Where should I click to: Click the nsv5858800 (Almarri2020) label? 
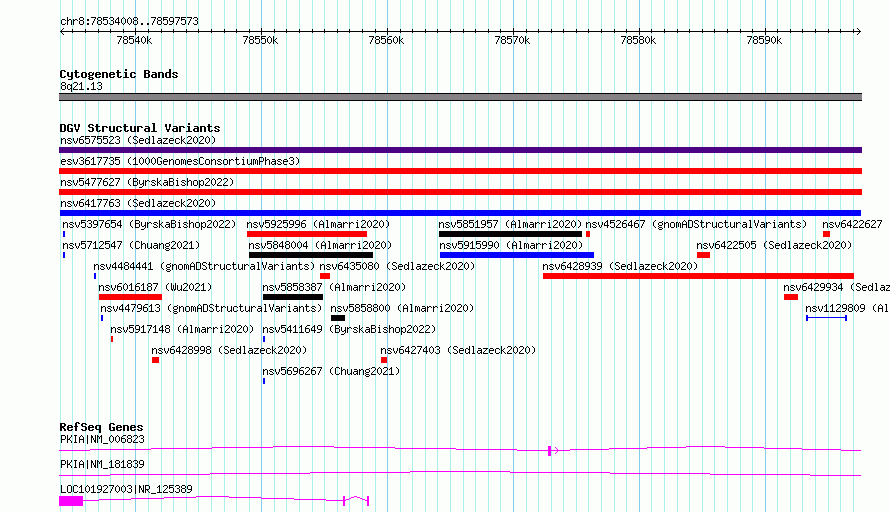pyautogui.click(x=402, y=308)
